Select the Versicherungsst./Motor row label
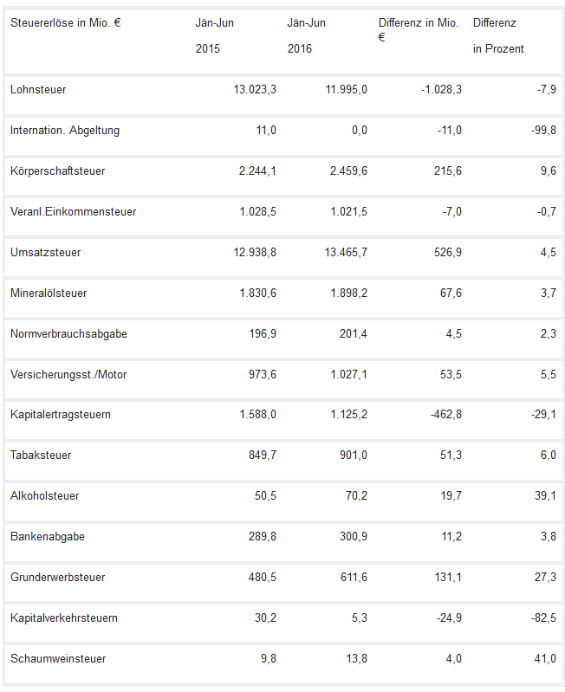The image size is (565, 692). pos(68,375)
